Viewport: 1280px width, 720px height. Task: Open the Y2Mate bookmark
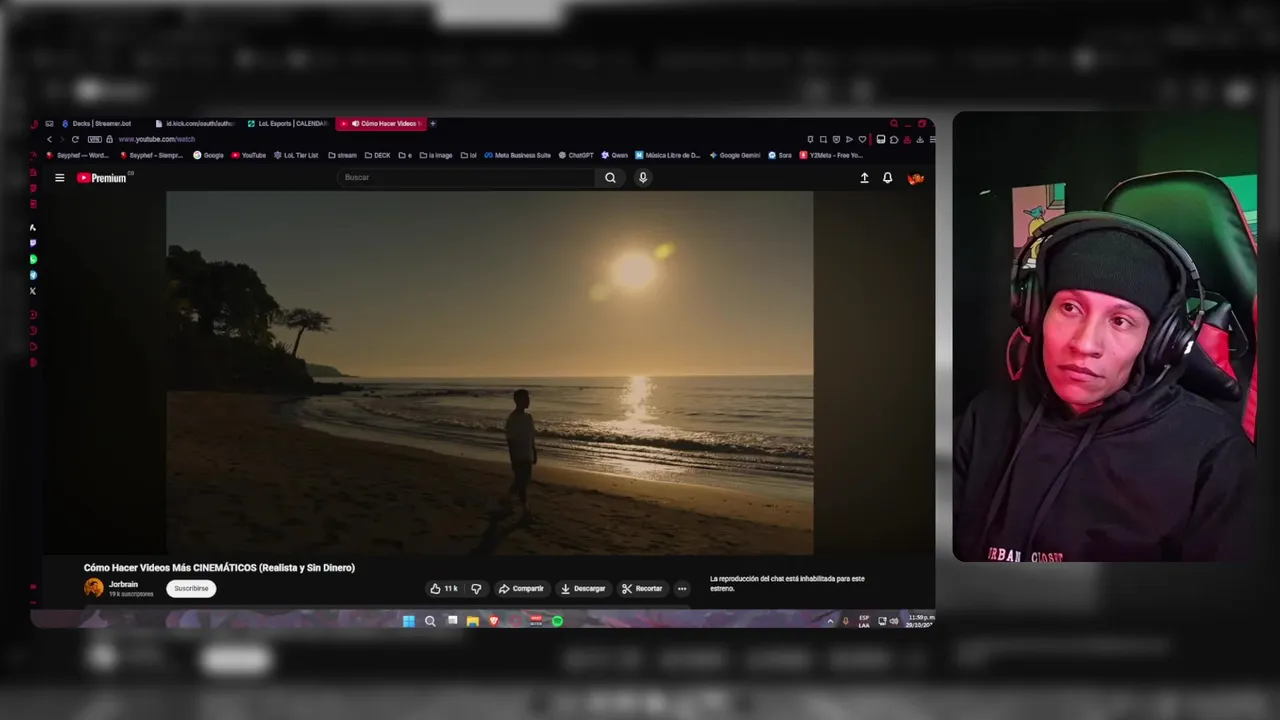coord(831,155)
